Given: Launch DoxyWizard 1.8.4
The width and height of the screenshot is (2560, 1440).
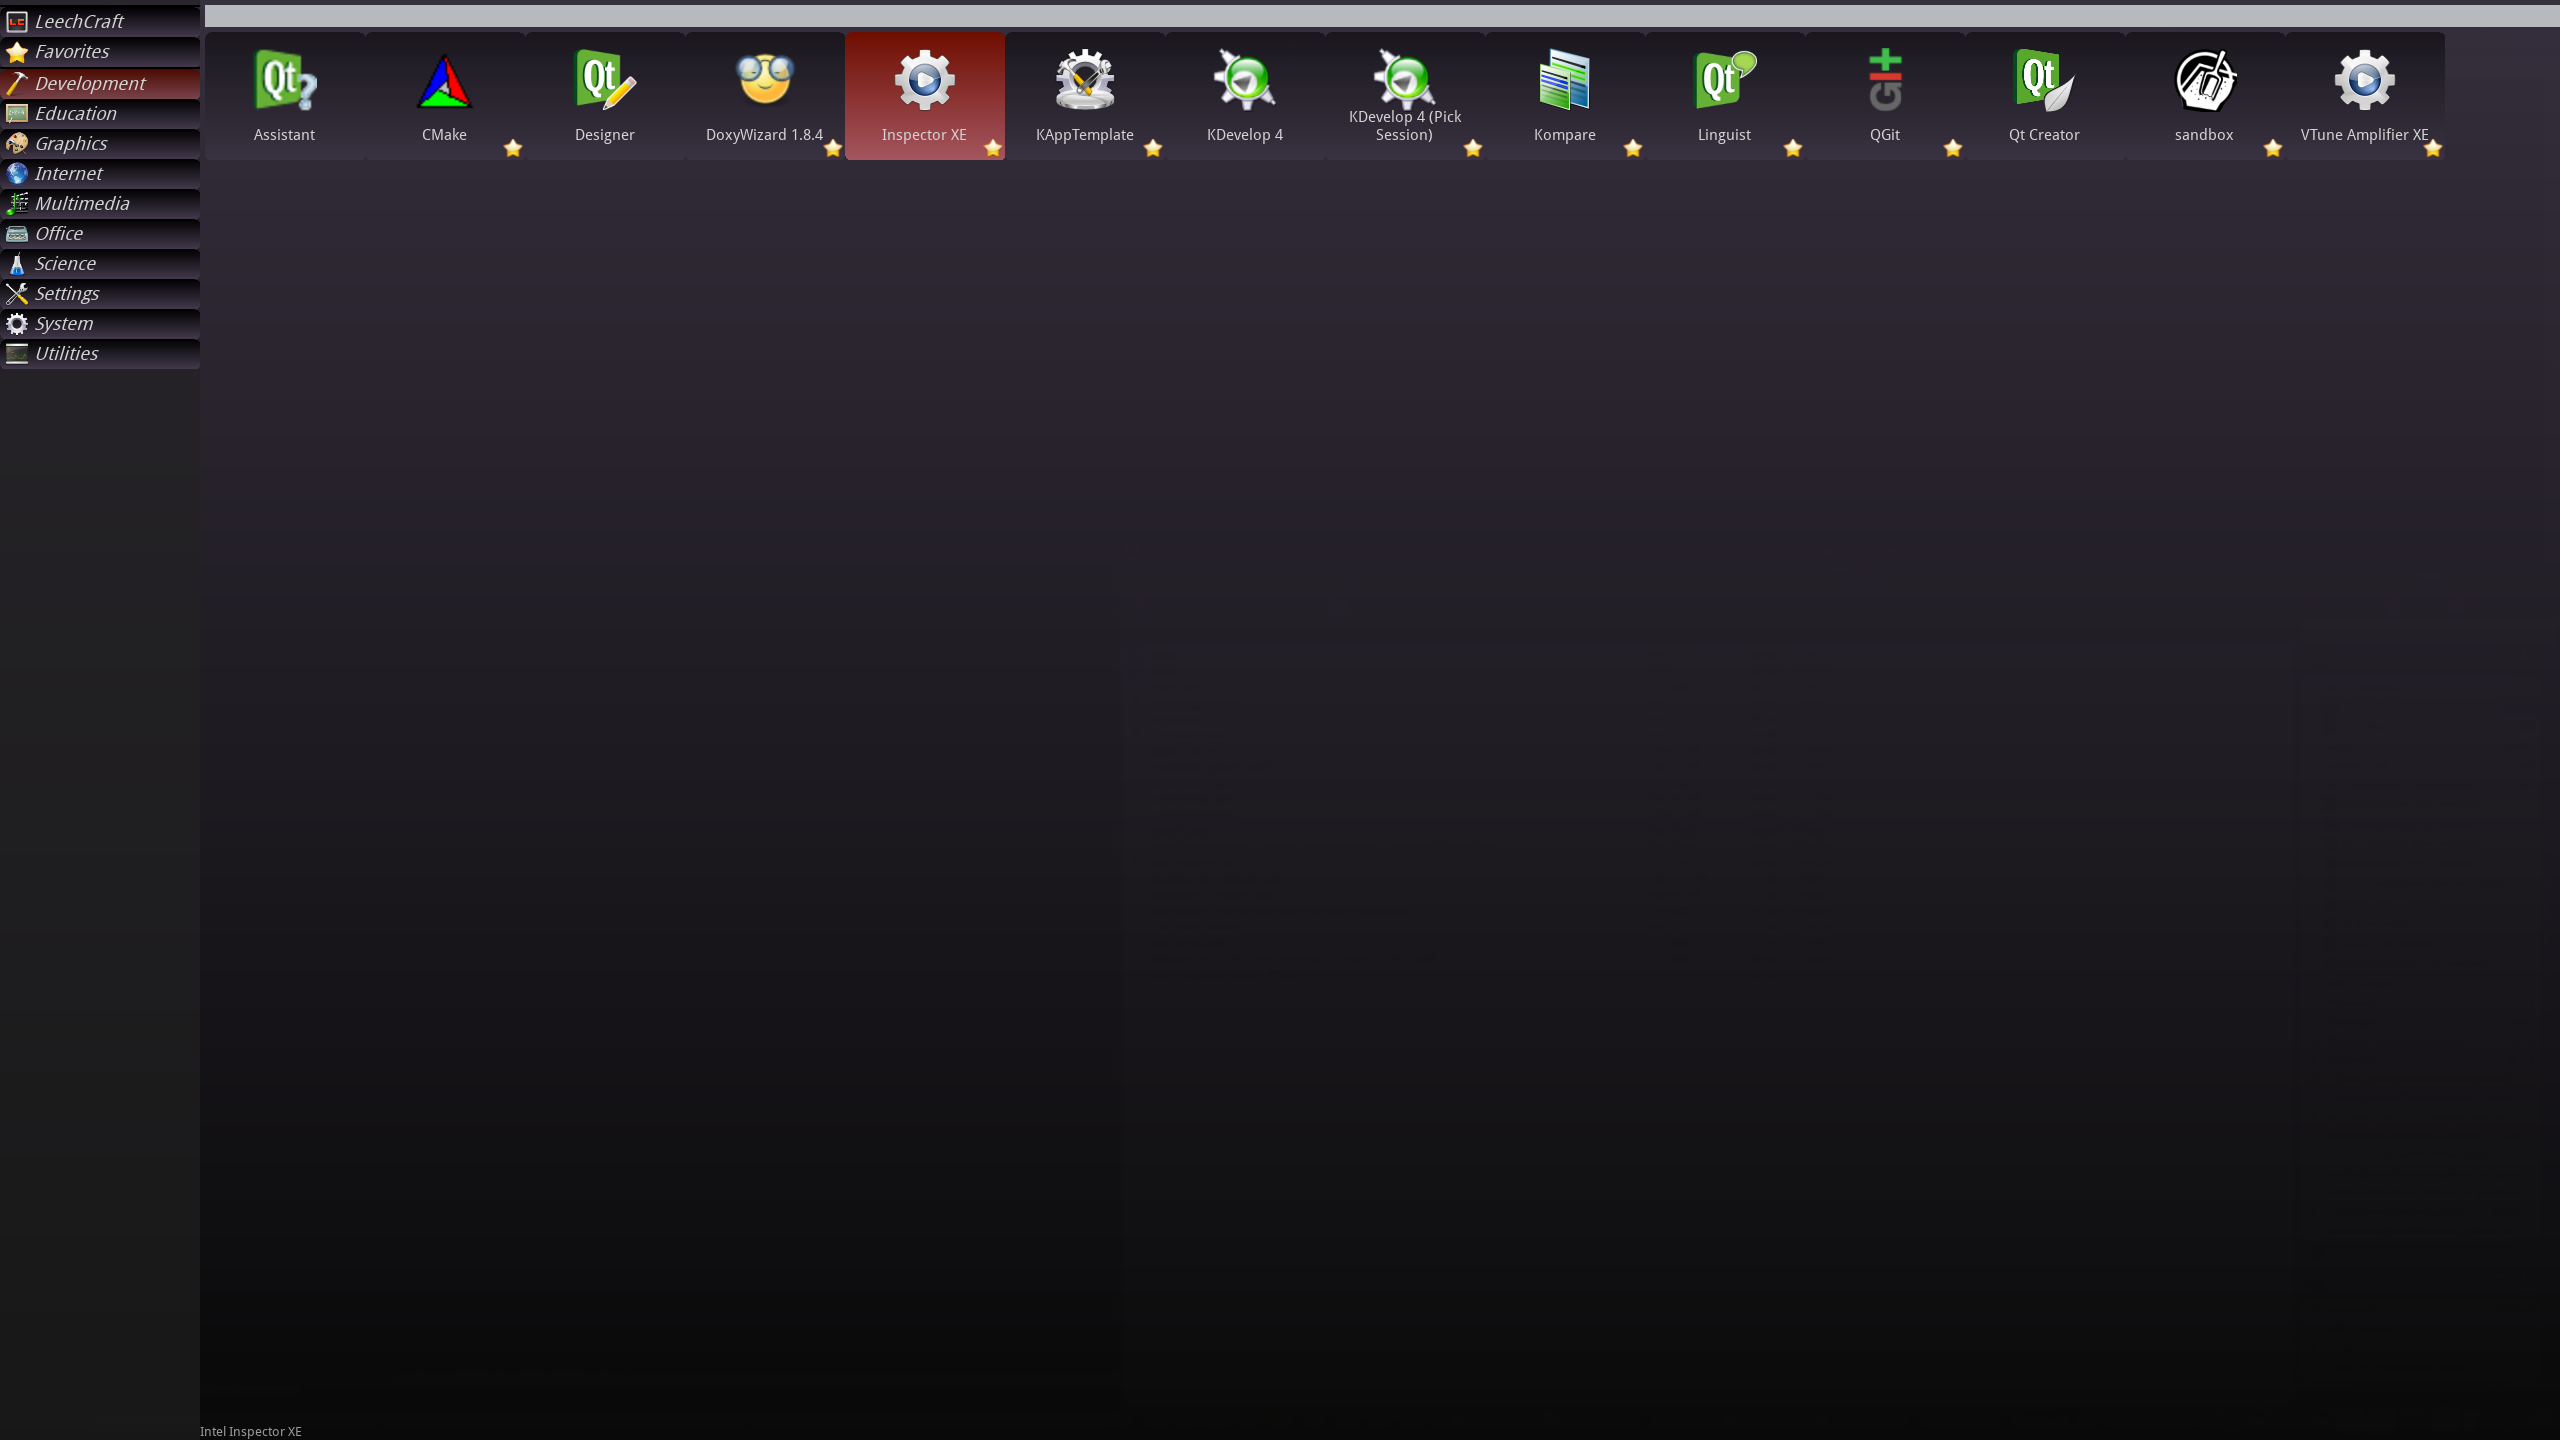Looking at the screenshot, I should click(x=765, y=96).
